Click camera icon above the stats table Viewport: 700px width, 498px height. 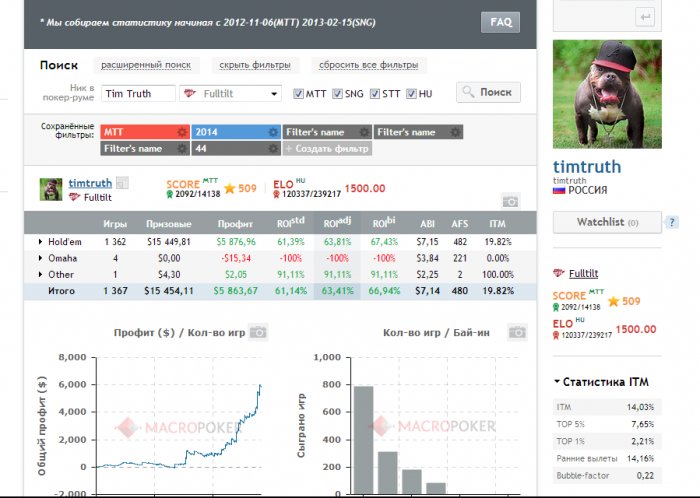[x=510, y=202]
